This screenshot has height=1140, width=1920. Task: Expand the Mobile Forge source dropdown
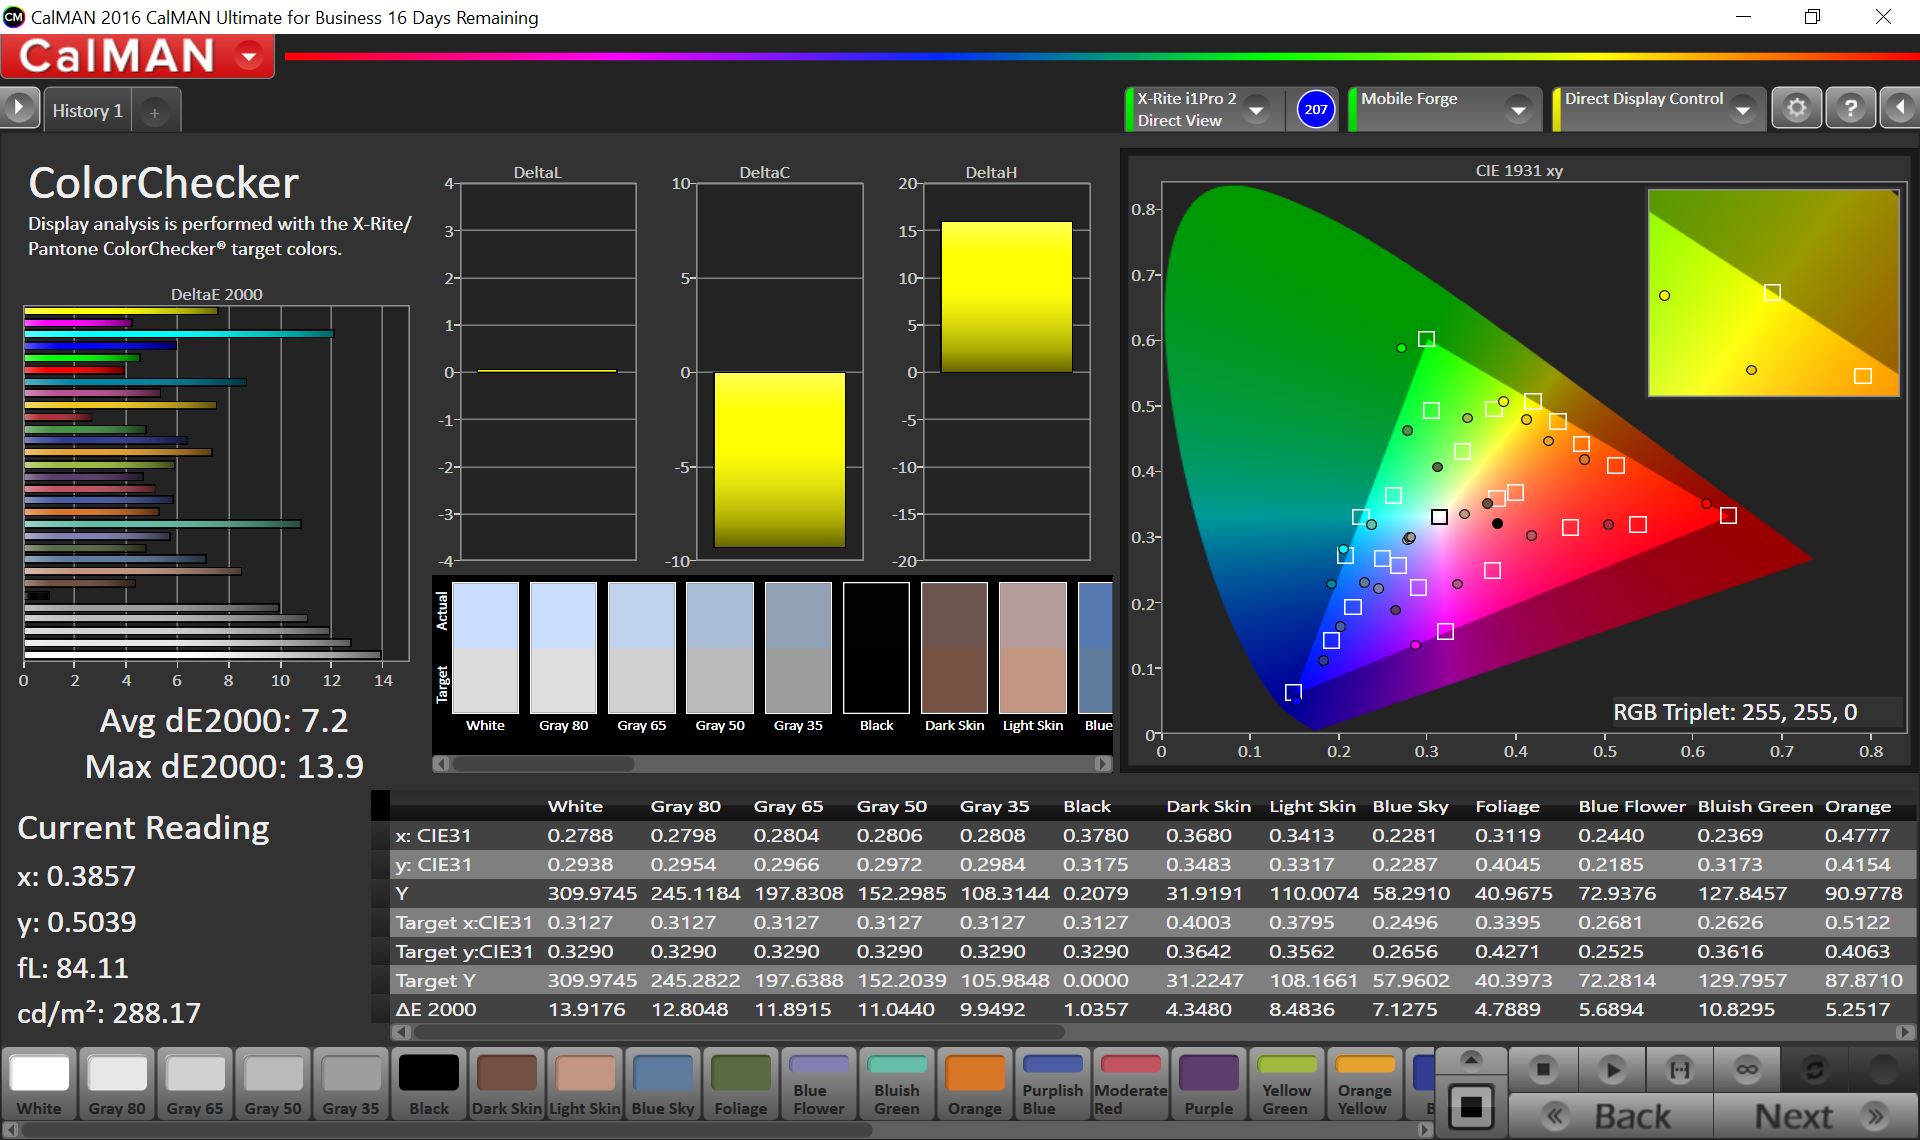click(1518, 109)
